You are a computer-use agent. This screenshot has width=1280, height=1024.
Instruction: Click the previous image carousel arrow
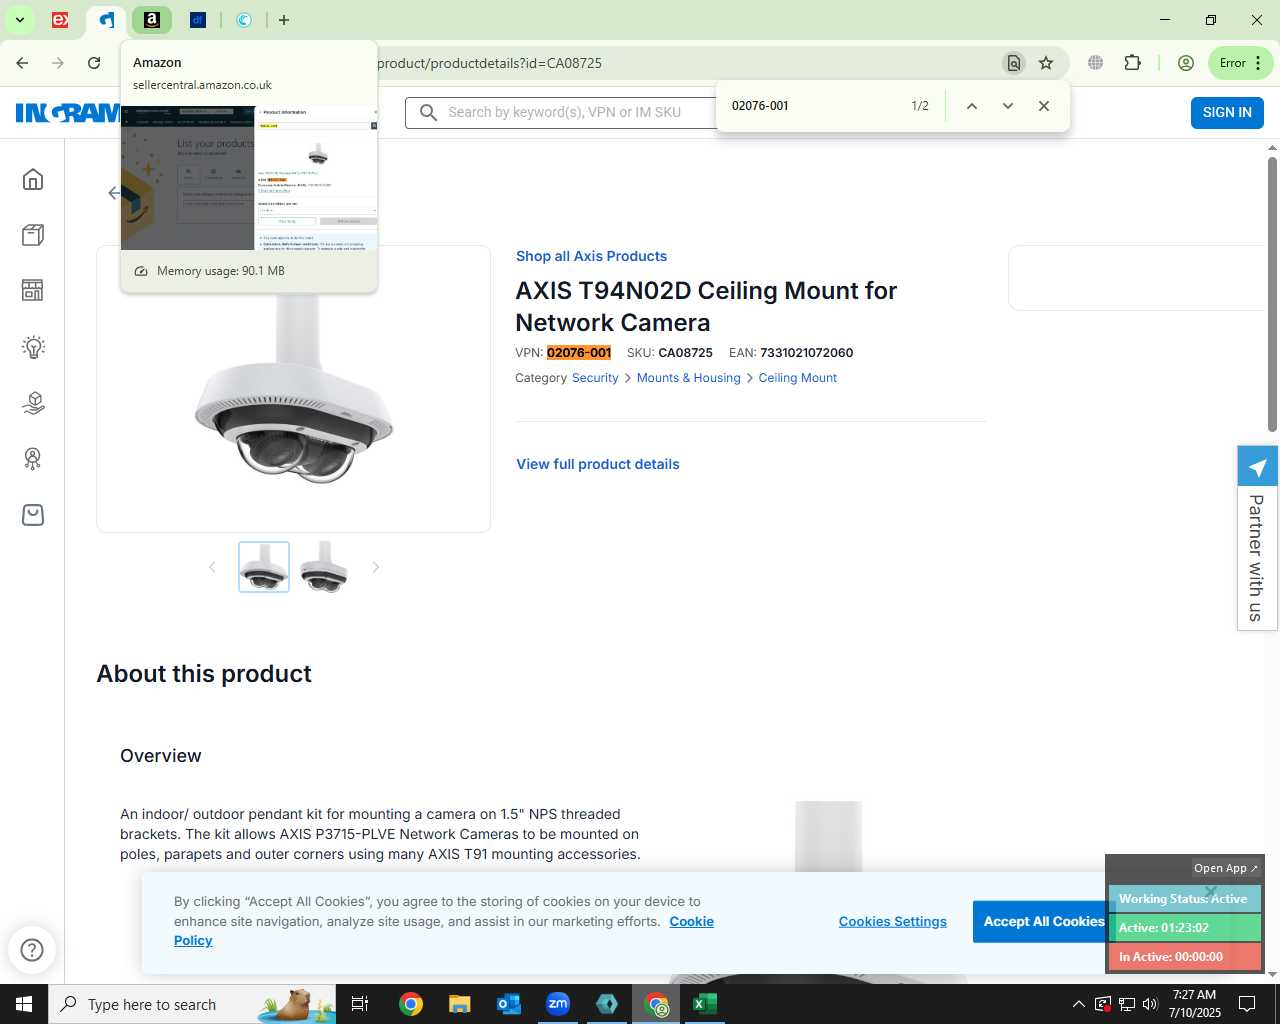coord(212,567)
